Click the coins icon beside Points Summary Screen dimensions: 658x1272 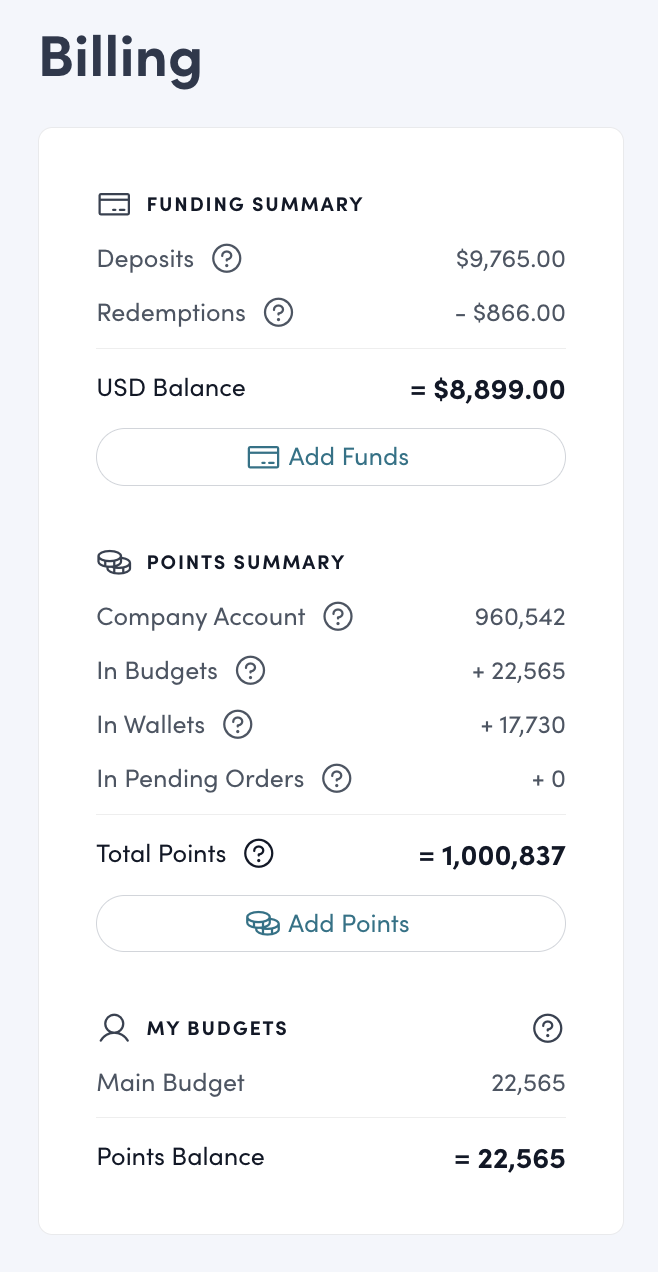(115, 562)
